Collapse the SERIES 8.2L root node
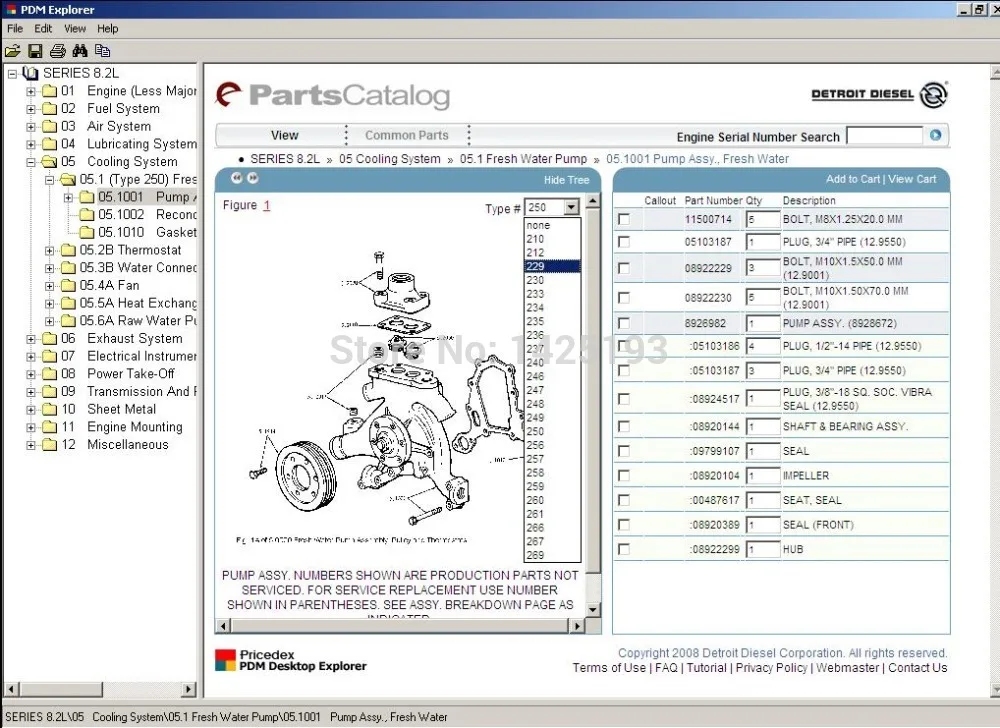Screen dimensions: 1000x728 (12, 73)
